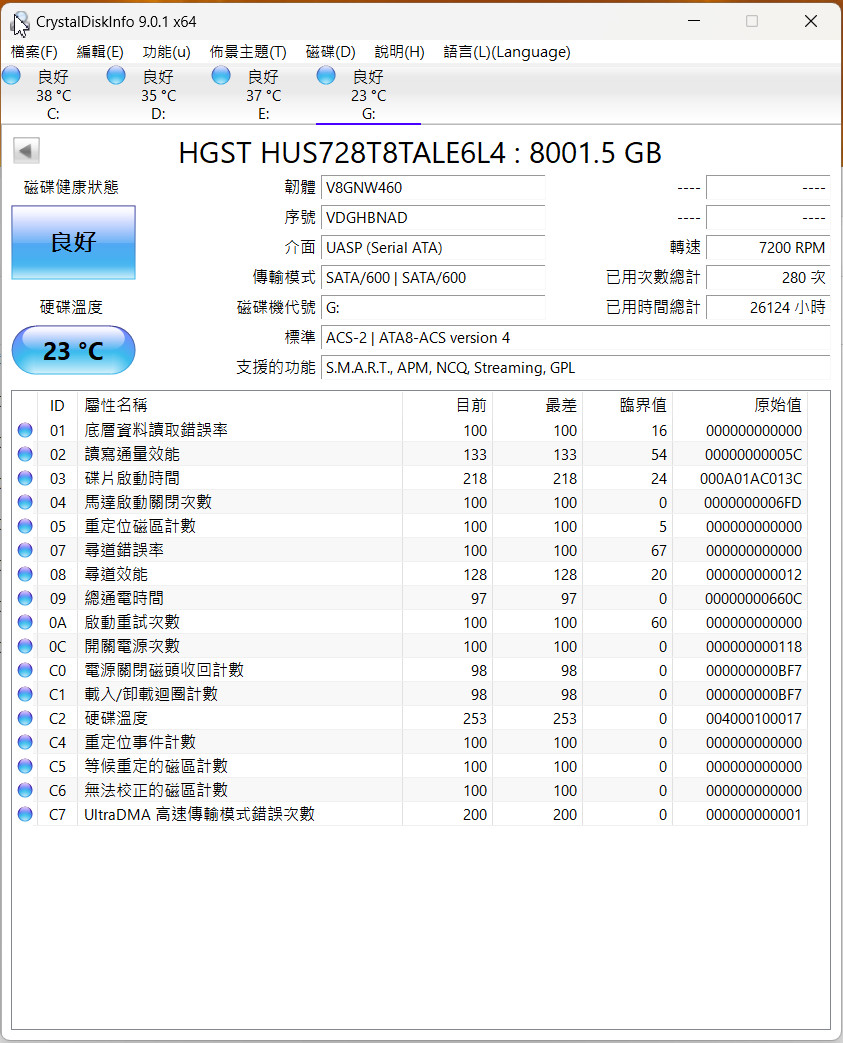Click the blue status dot beside 硬碟溫度 C2
The height and width of the screenshot is (1043, 843).
(x=24, y=718)
